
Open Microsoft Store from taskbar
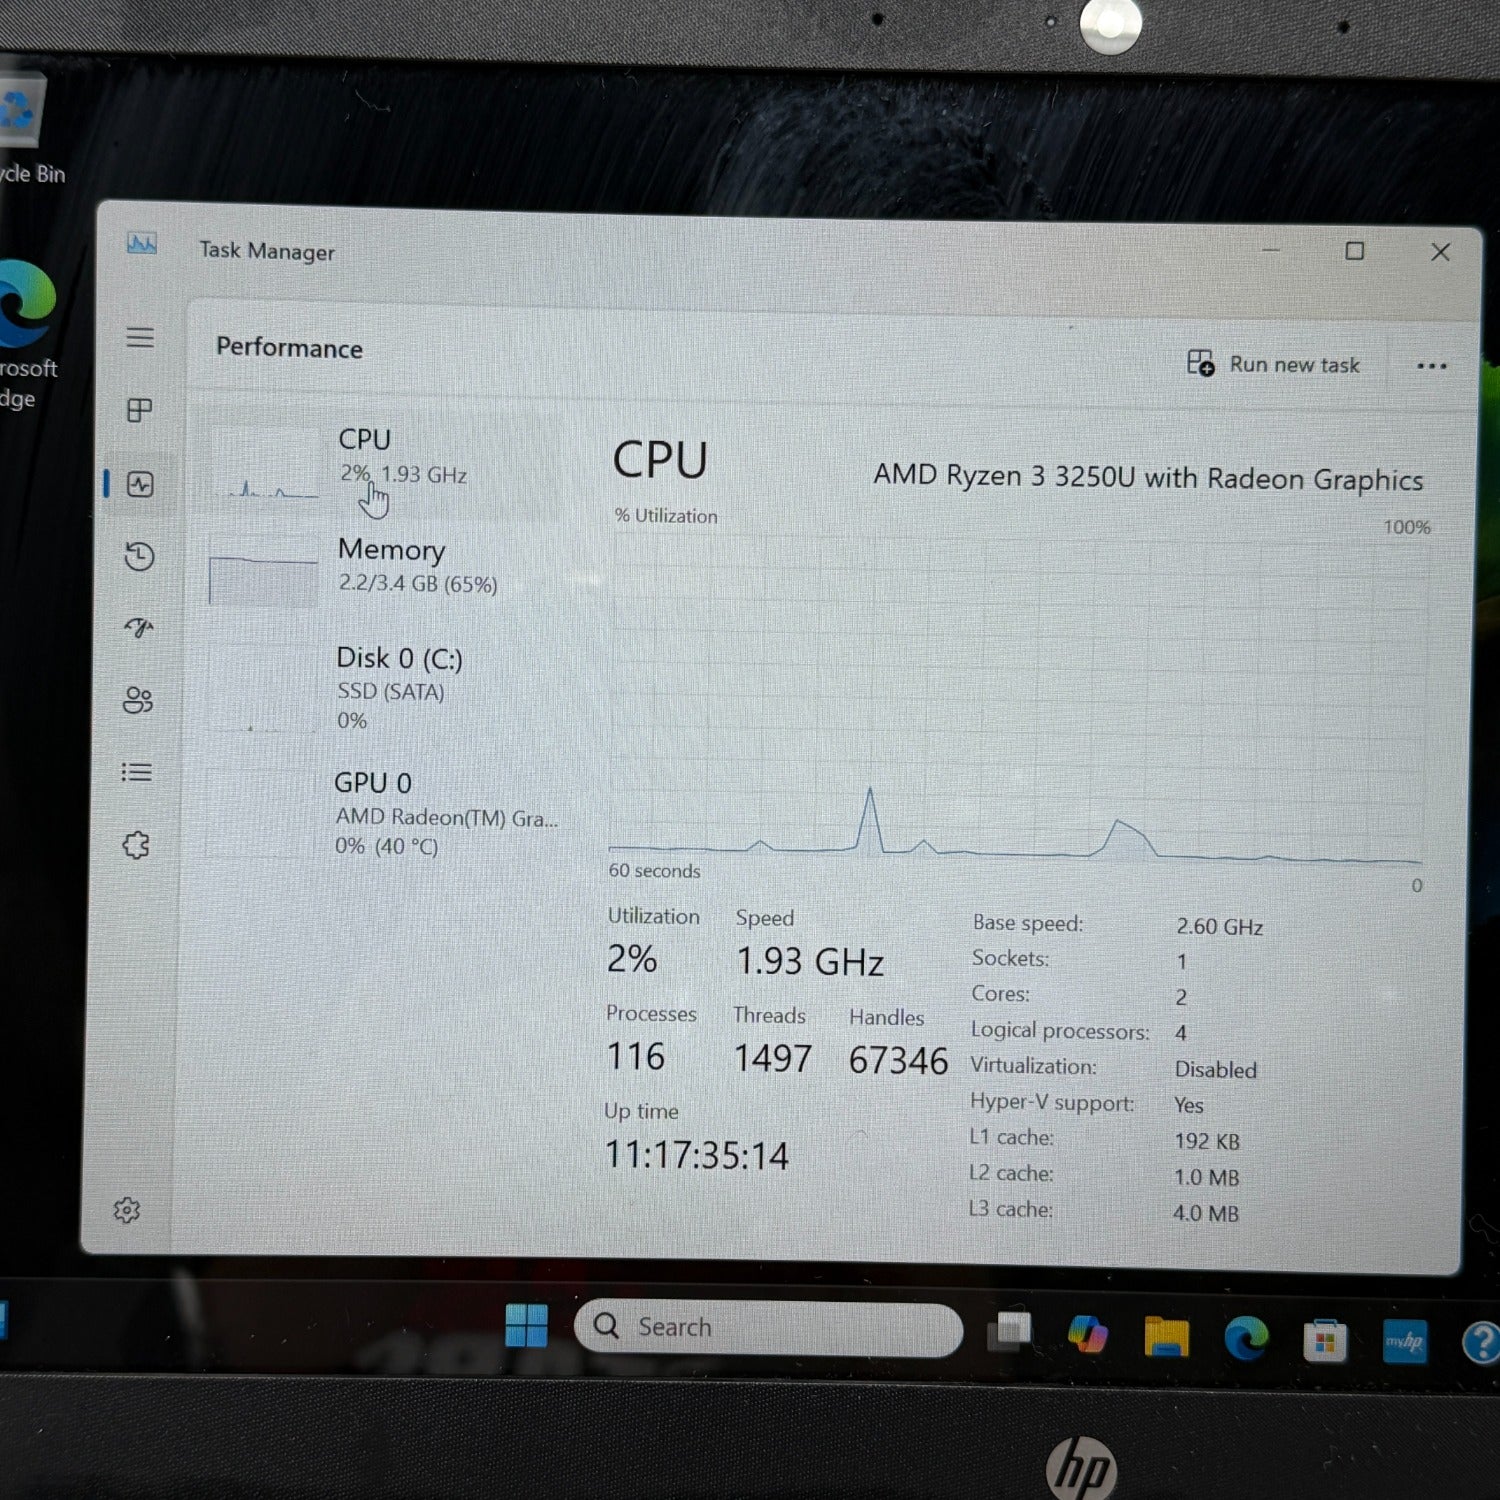1325,1340
